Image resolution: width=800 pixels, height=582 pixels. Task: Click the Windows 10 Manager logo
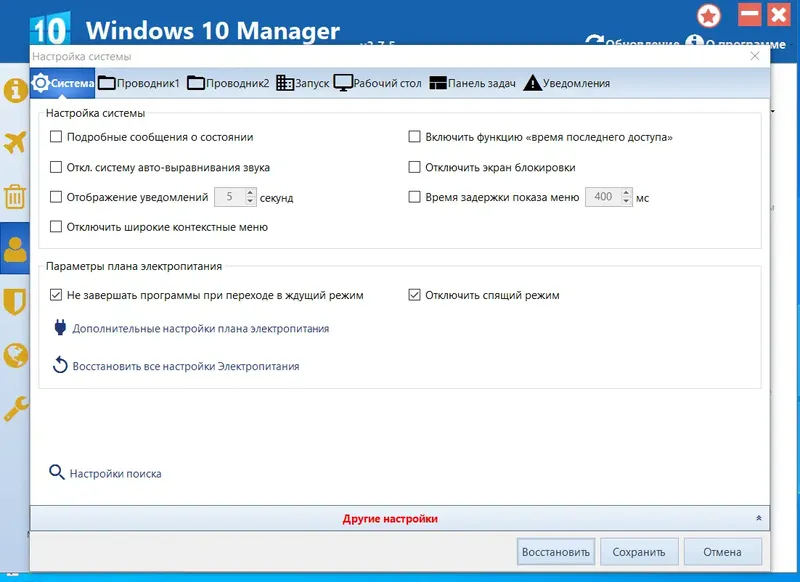tap(49, 30)
